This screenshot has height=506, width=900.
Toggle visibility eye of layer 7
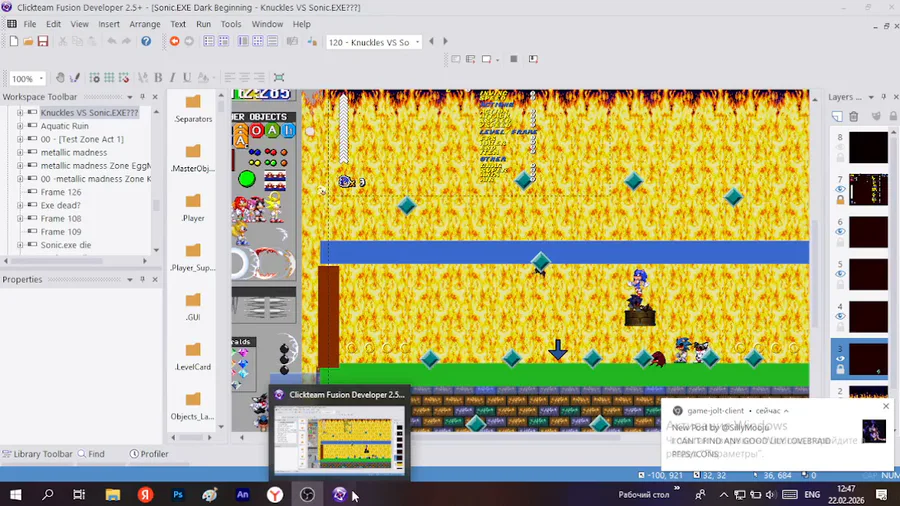pos(840,189)
